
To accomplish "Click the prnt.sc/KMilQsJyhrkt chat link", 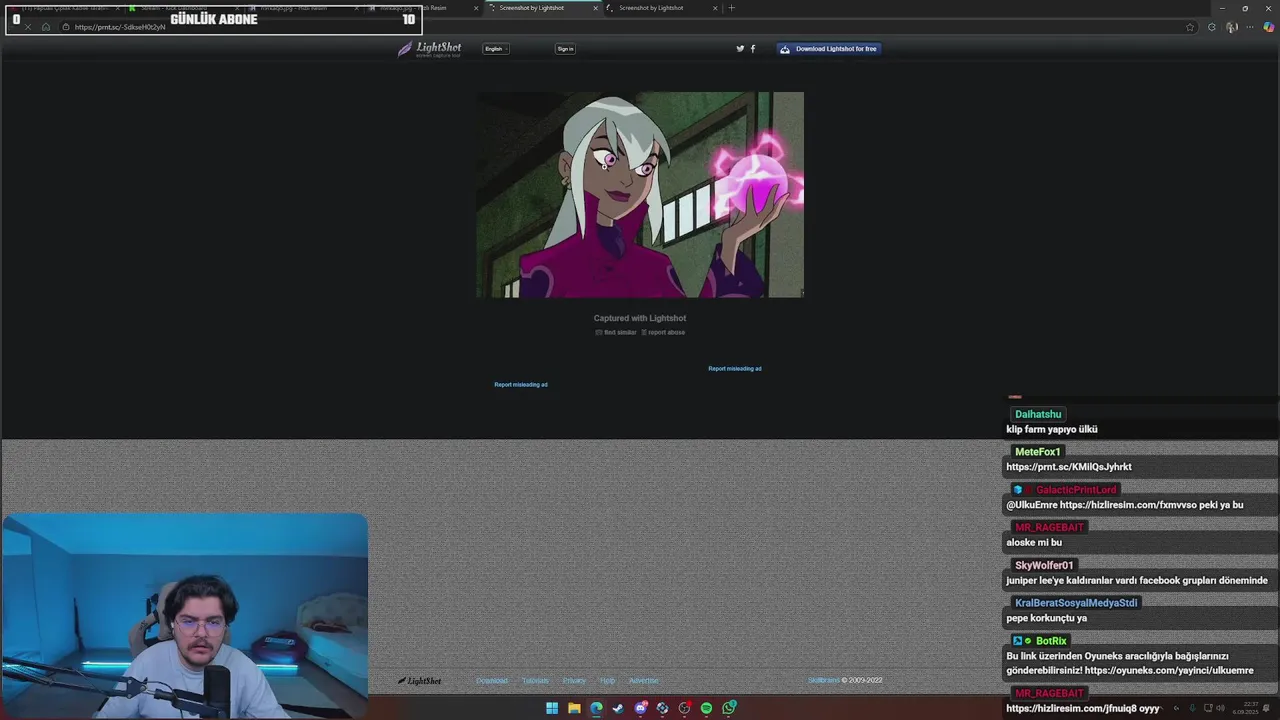I will (1069, 467).
